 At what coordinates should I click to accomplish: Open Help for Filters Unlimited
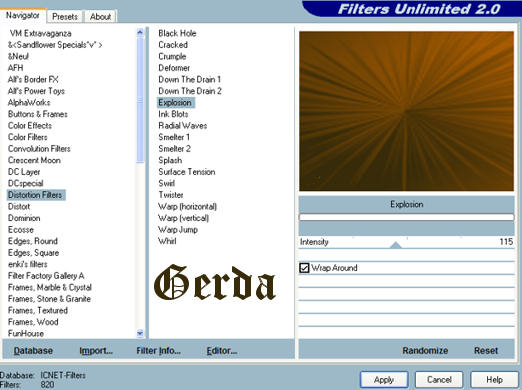tap(494, 380)
